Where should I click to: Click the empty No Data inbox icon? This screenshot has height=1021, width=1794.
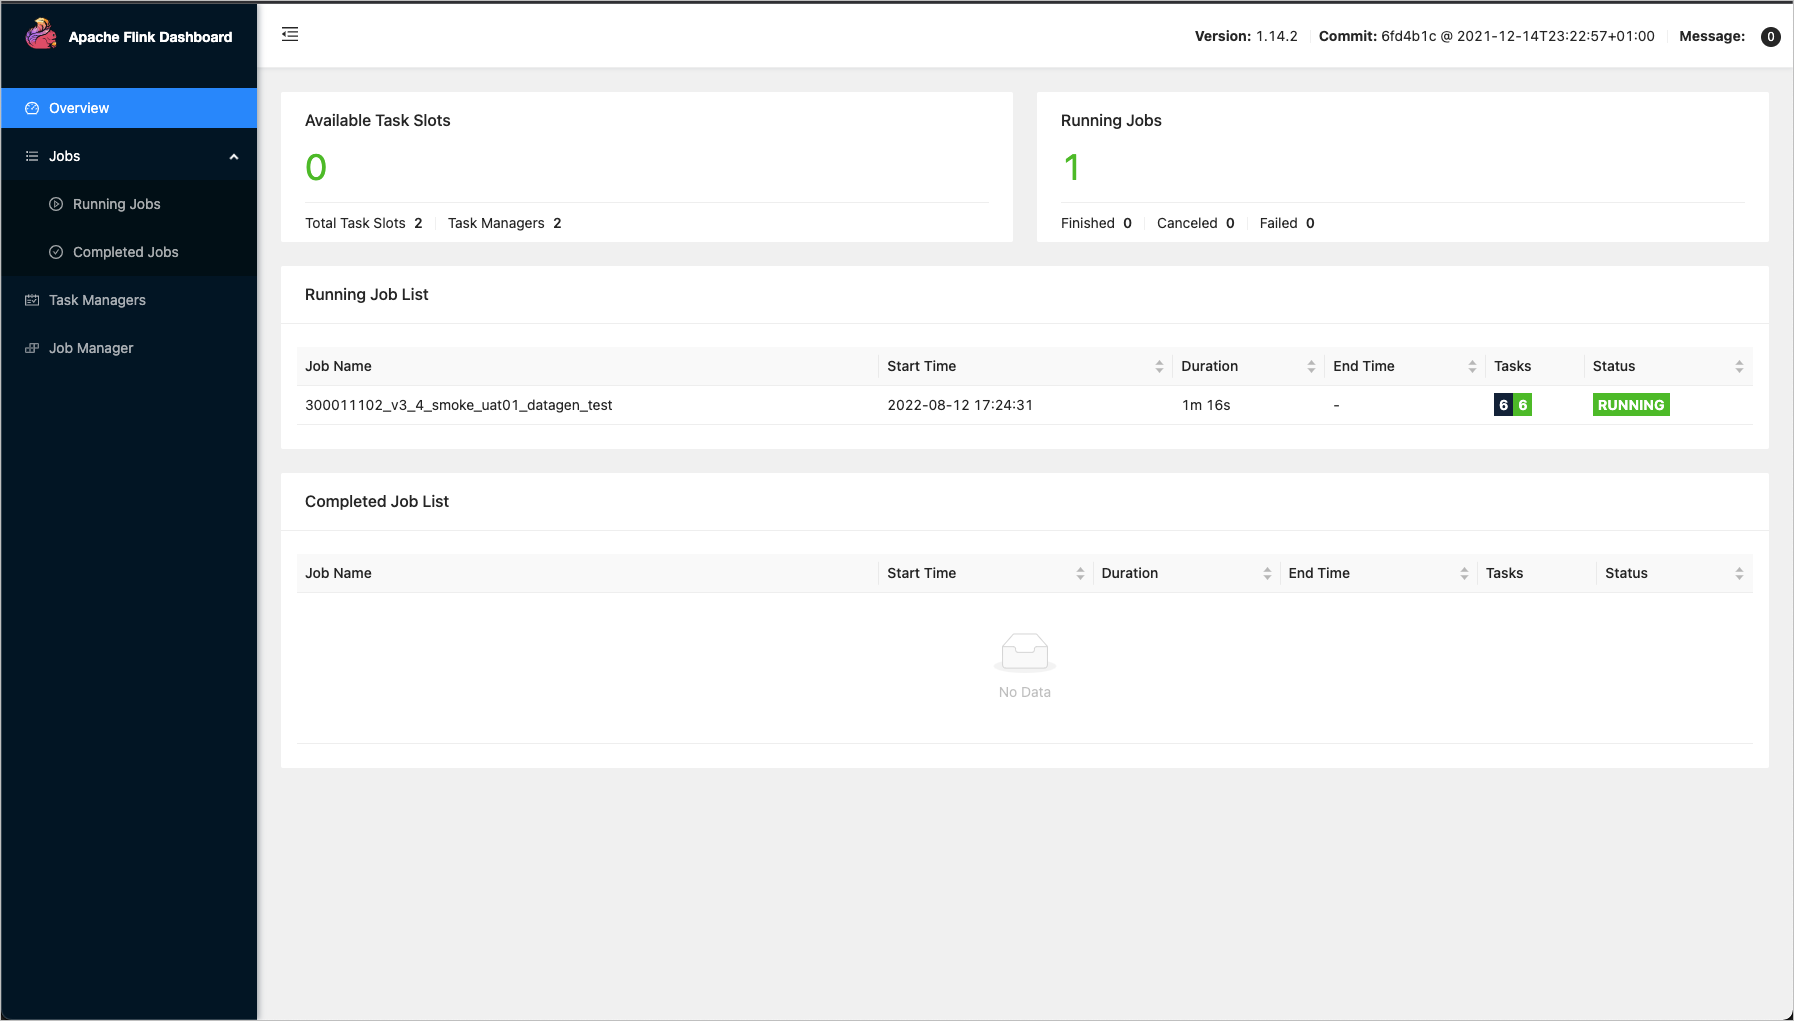point(1025,652)
